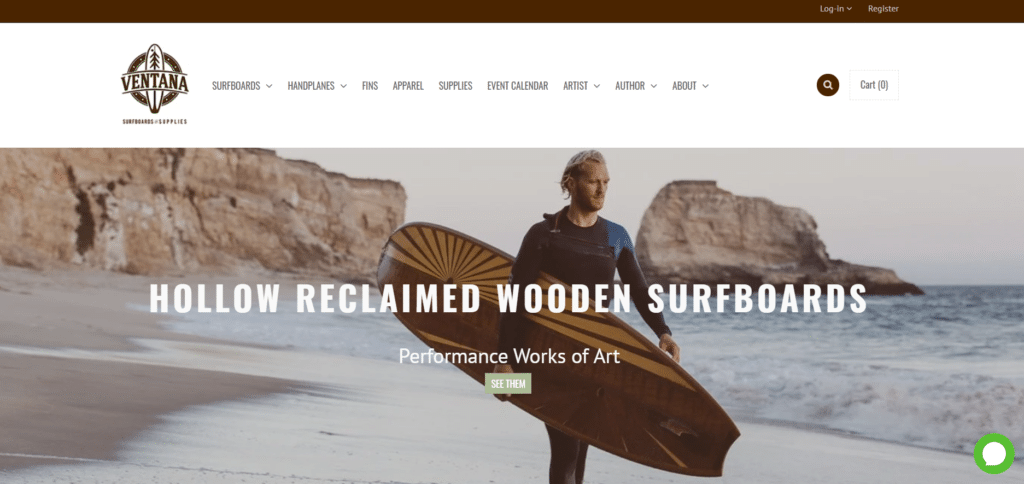Click the Performance Works of Art subtitle
This screenshot has width=1024, height=484.
point(509,356)
